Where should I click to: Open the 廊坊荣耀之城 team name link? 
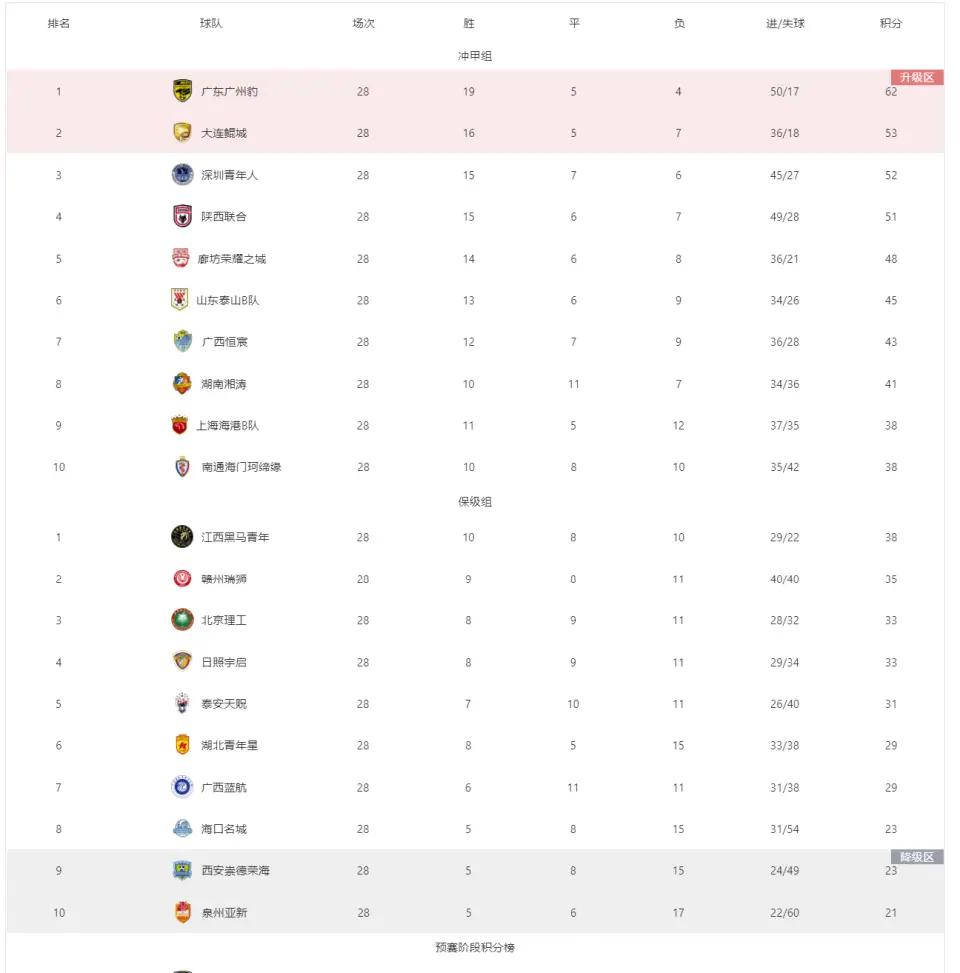coord(231,259)
